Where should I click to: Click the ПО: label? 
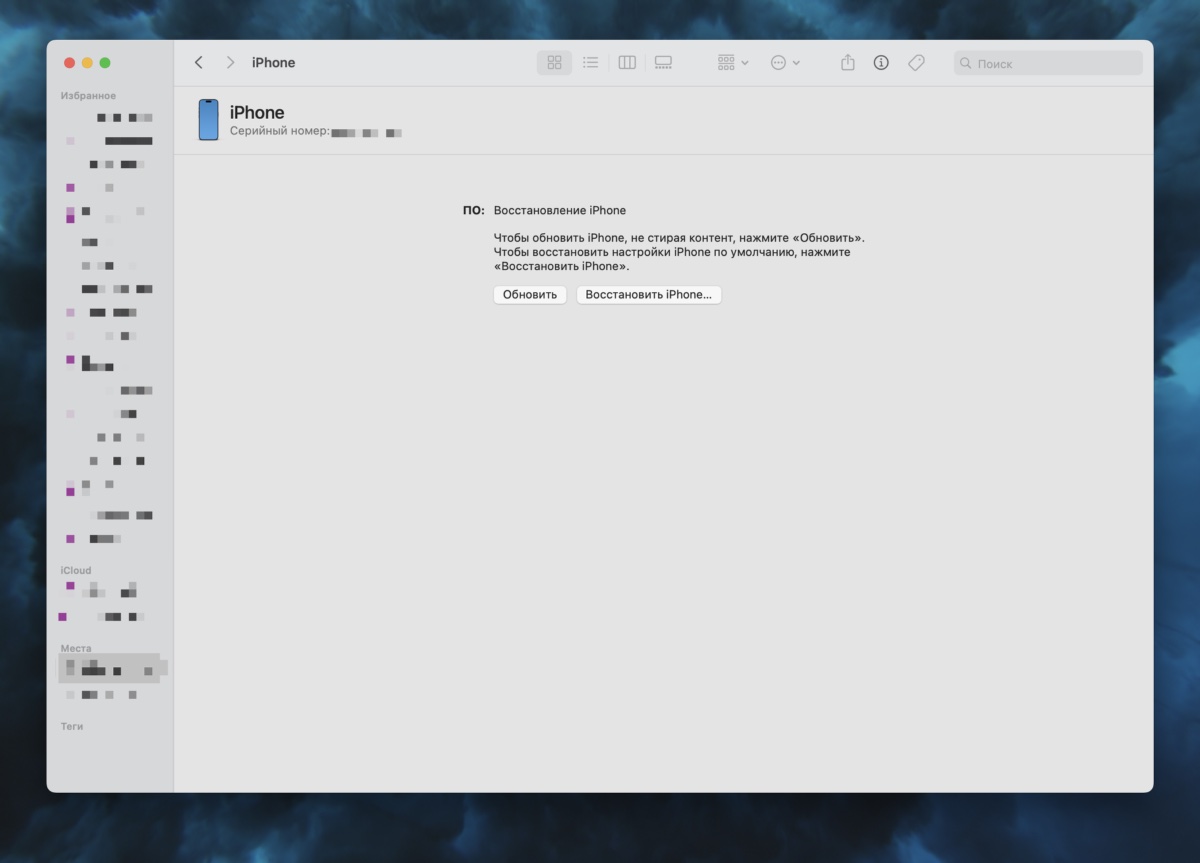pyautogui.click(x=474, y=211)
